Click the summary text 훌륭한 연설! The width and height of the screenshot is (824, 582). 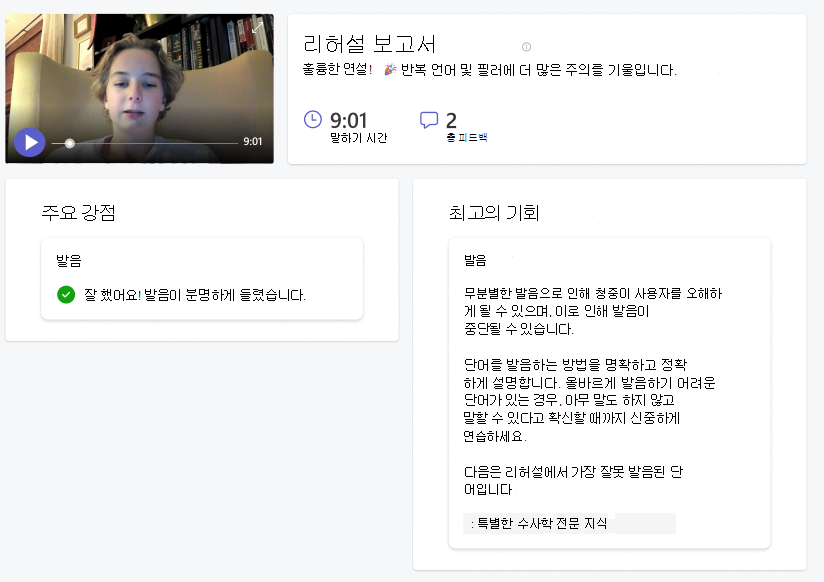click(x=337, y=69)
